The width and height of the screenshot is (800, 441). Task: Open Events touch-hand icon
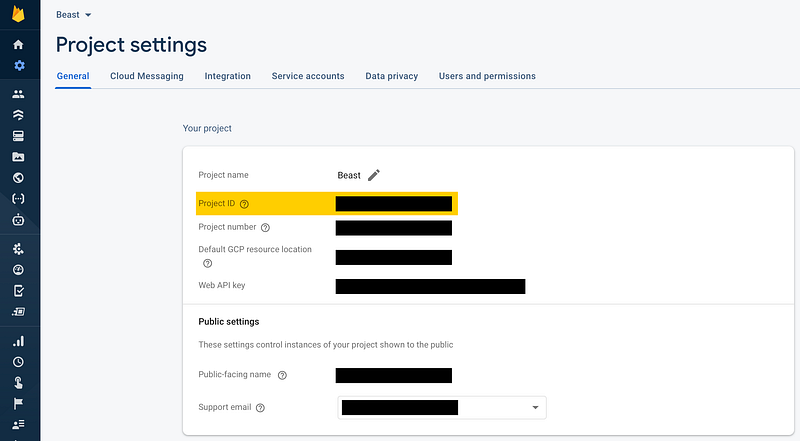(x=18, y=383)
